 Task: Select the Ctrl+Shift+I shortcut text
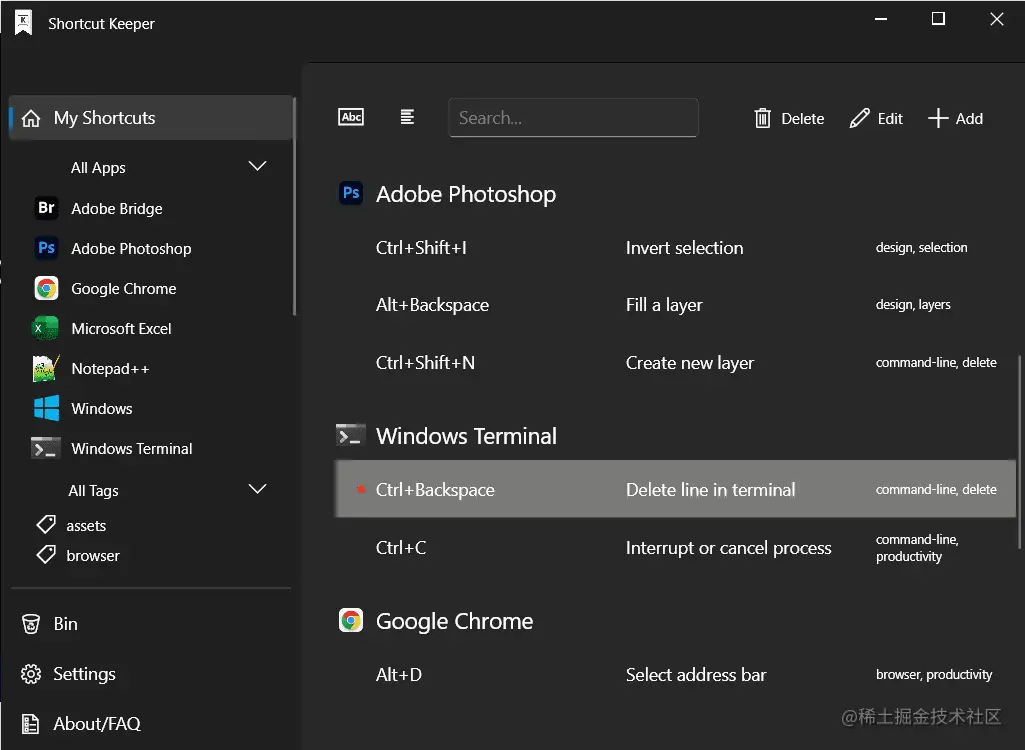[421, 248]
